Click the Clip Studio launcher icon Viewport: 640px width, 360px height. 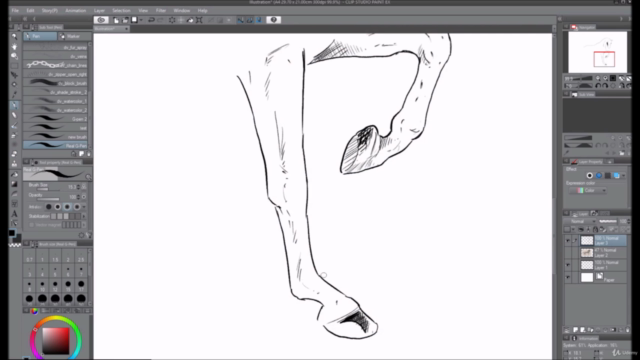click(101, 20)
